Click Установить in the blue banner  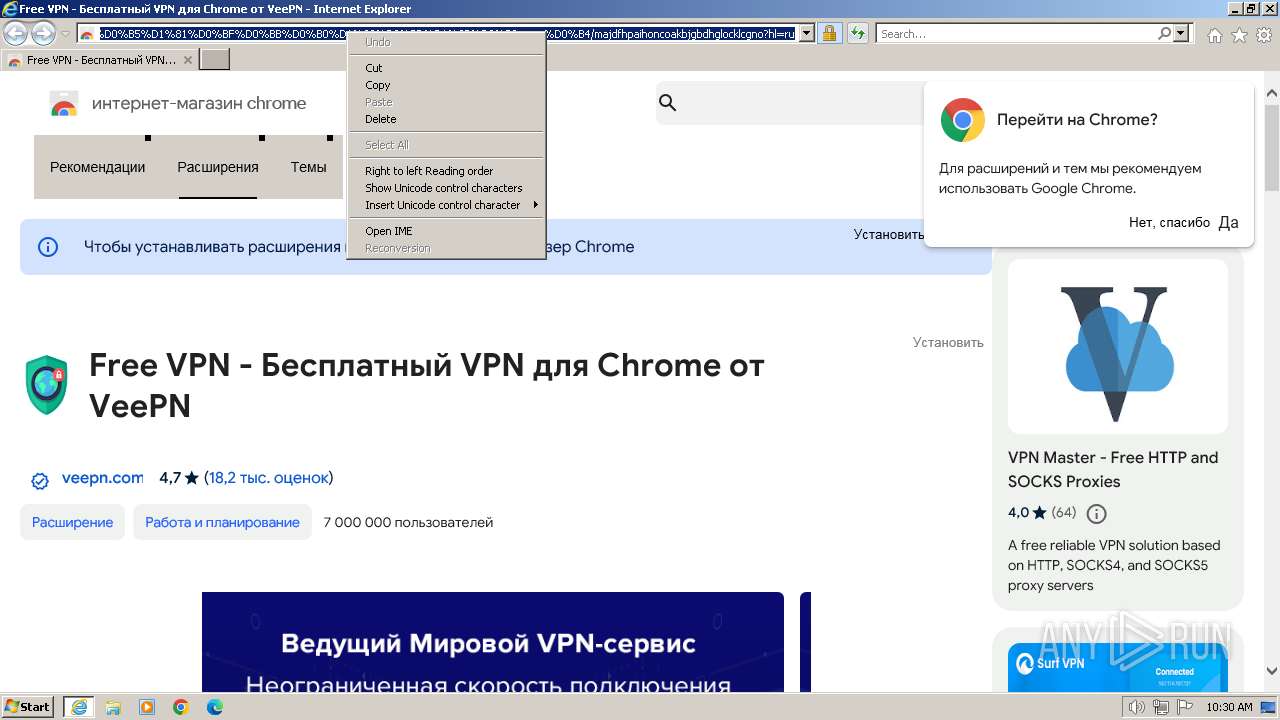point(889,234)
